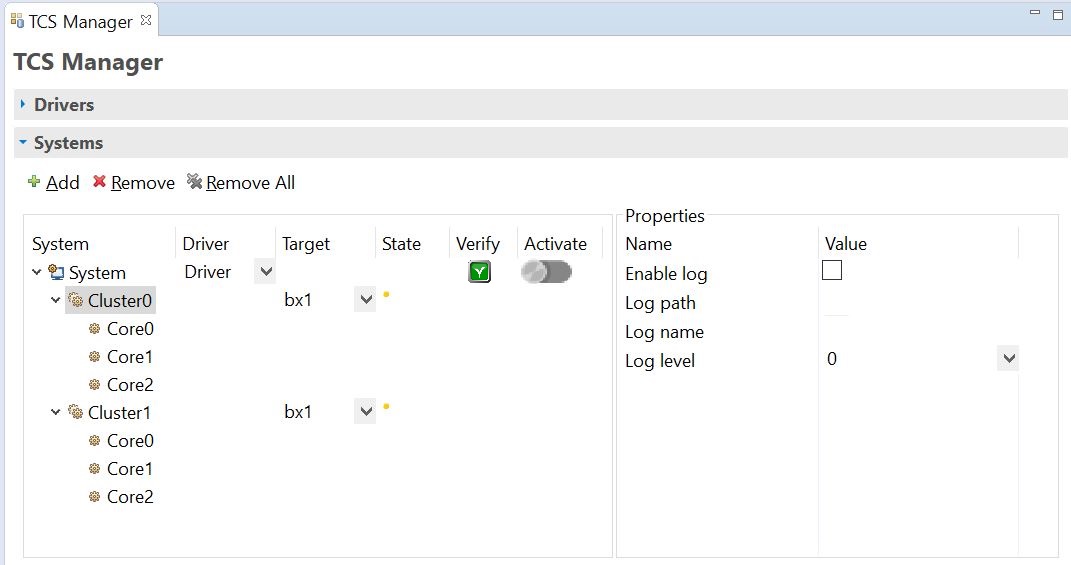Image resolution: width=1071 pixels, height=565 pixels.
Task: Click the red X Remove icon
Action: click(x=100, y=182)
